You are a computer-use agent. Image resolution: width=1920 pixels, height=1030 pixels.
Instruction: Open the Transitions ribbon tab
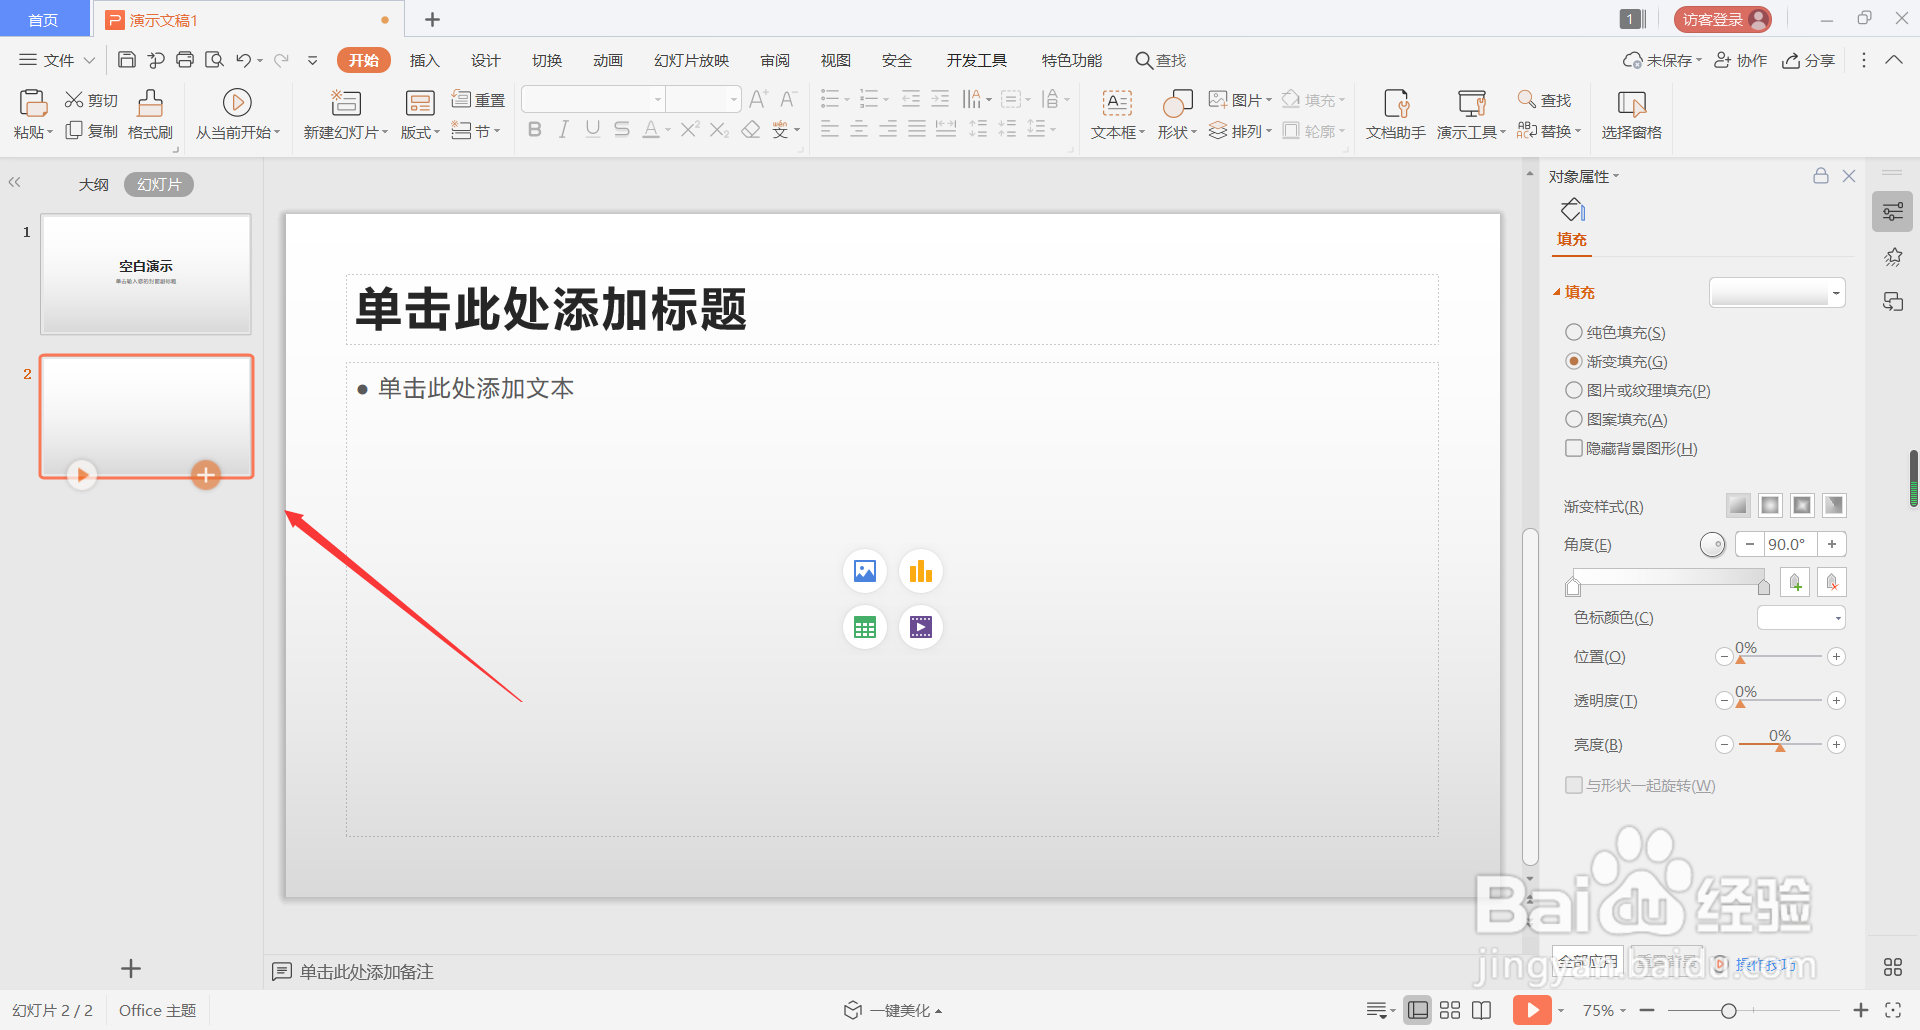coord(547,60)
